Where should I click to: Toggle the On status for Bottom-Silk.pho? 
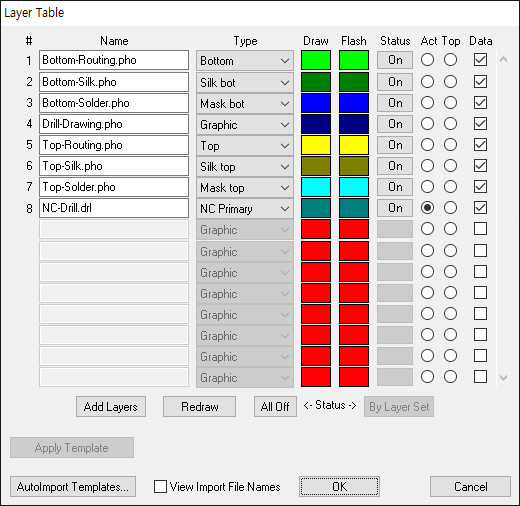(395, 82)
